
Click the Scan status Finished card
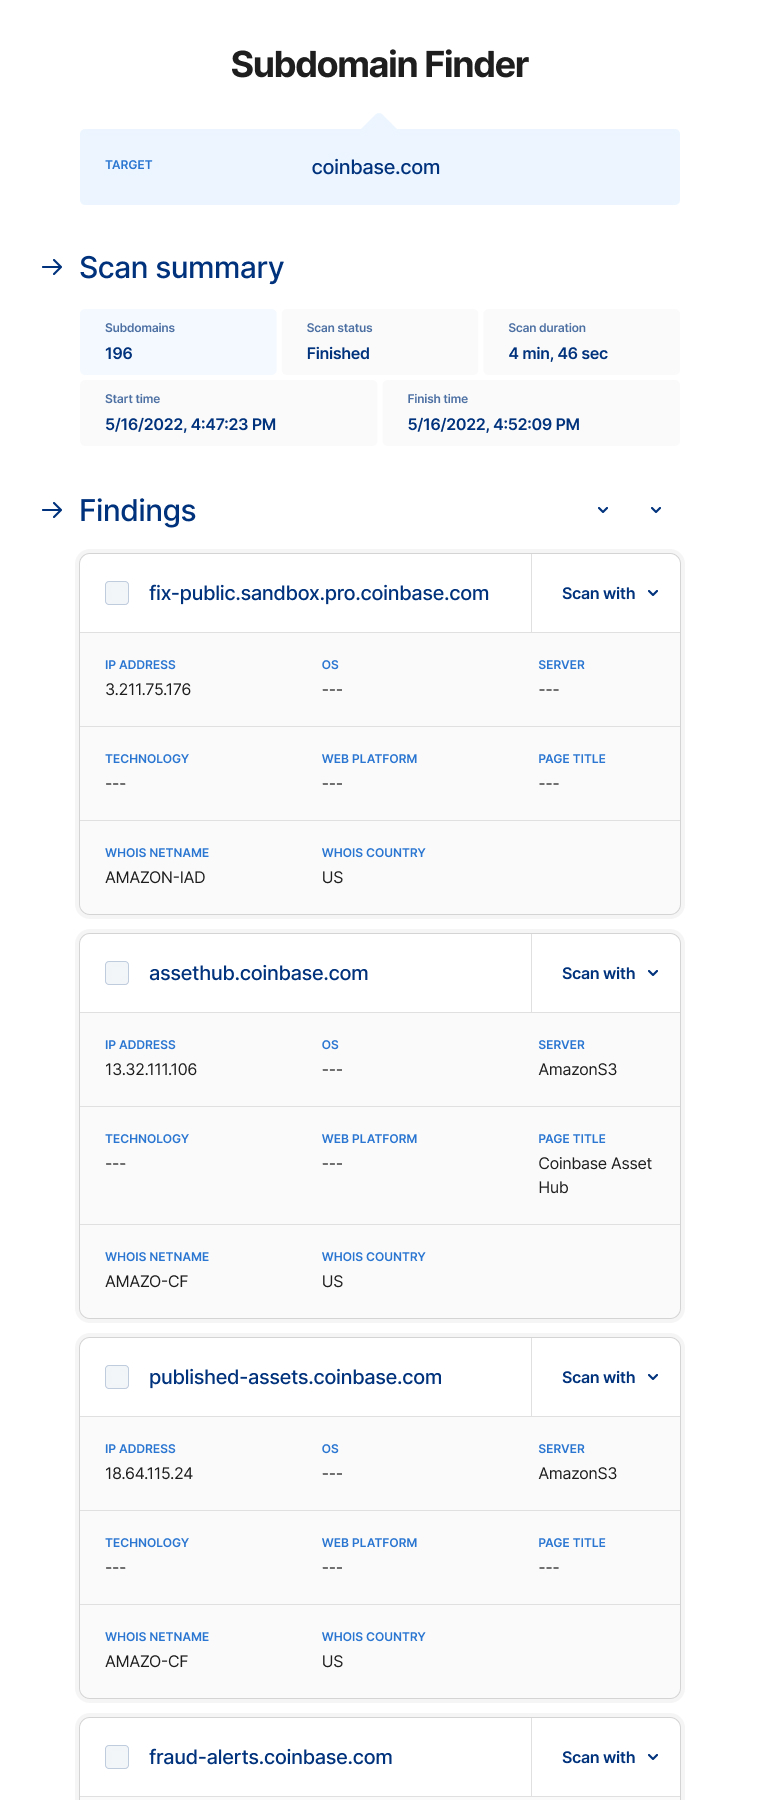[380, 341]
